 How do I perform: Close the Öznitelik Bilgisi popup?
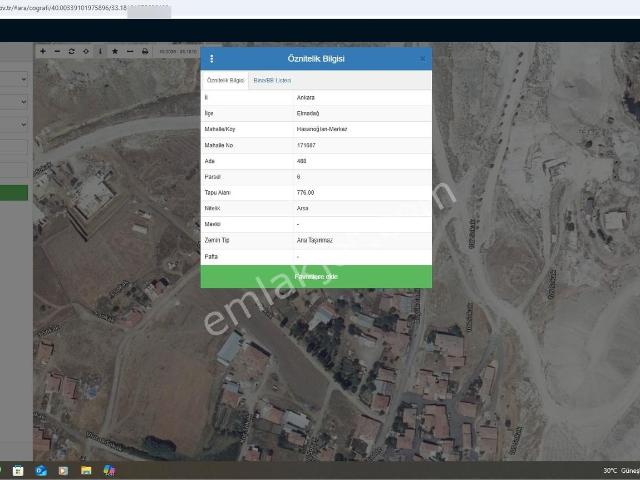point(422,59)
